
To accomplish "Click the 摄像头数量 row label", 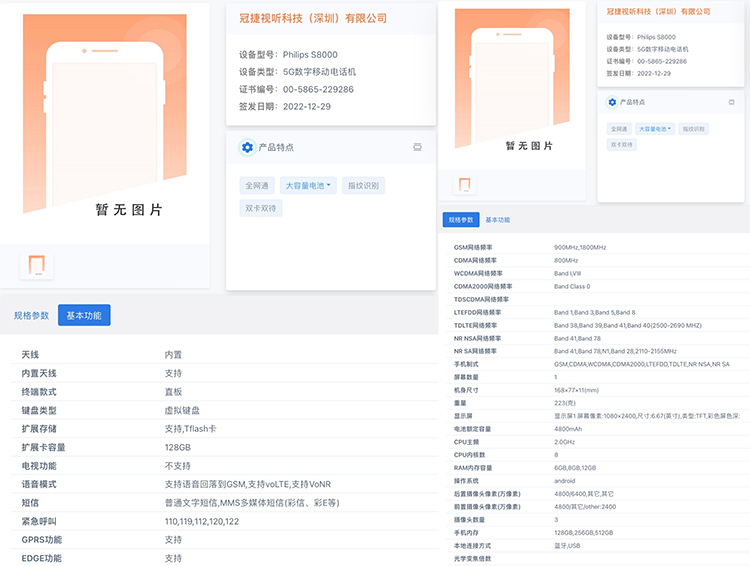I will point(469,520).
